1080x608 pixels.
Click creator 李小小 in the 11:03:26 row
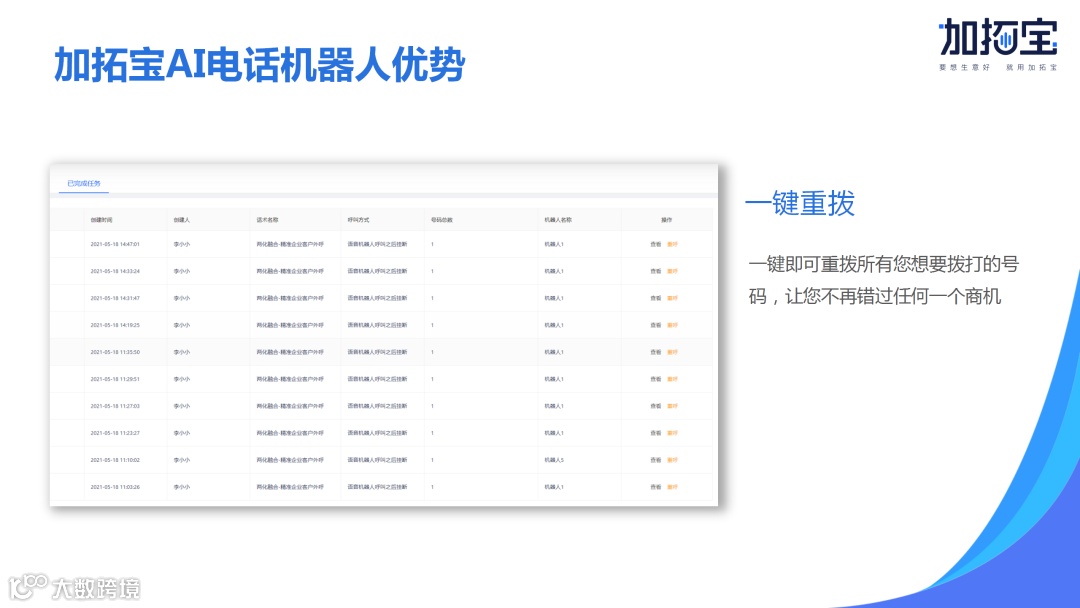point(182,487)
